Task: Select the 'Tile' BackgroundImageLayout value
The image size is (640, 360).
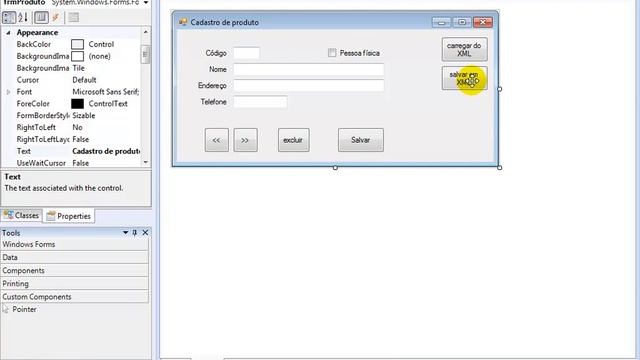Action: 78,68
